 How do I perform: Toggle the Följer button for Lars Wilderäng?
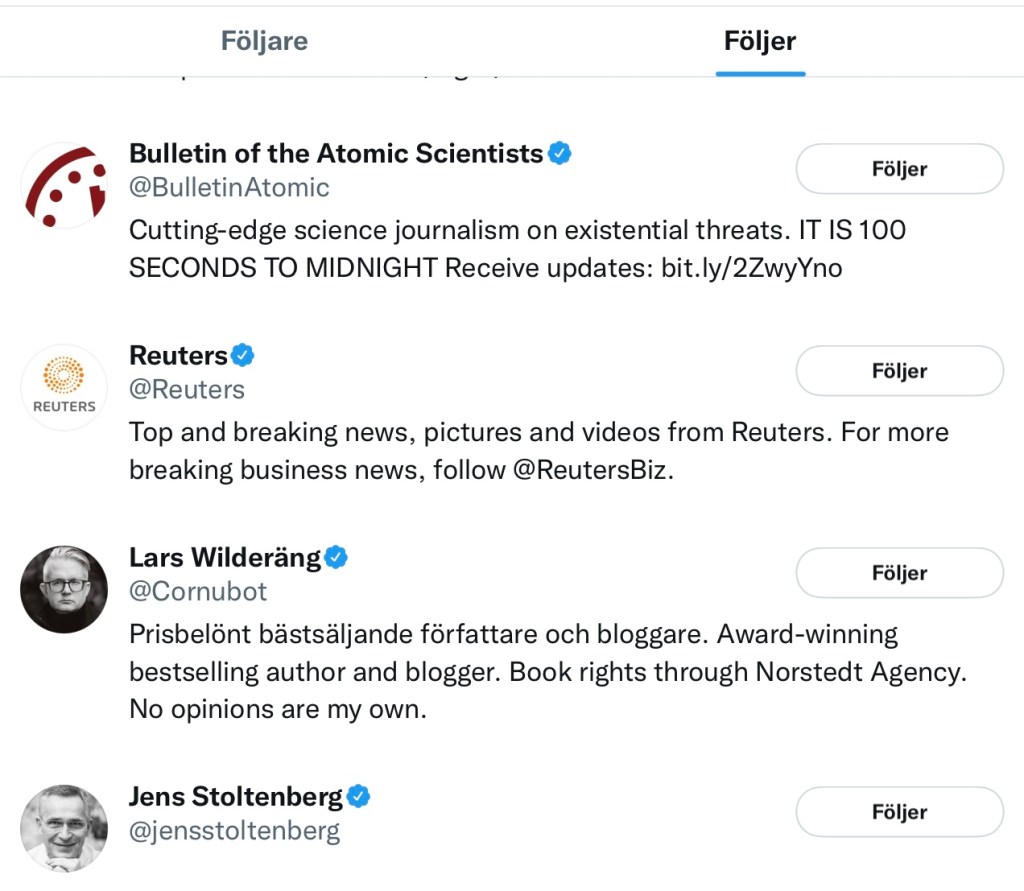coord(899,573)
